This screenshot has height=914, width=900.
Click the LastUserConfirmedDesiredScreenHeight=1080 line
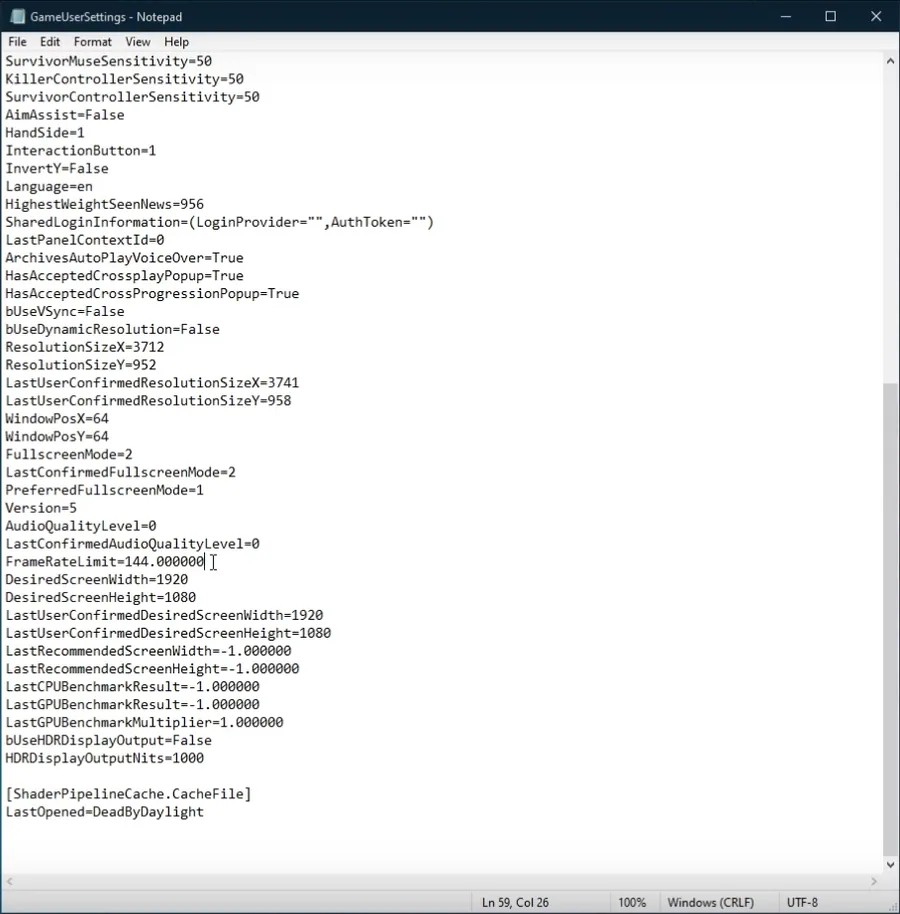click(x=168, y=633)
